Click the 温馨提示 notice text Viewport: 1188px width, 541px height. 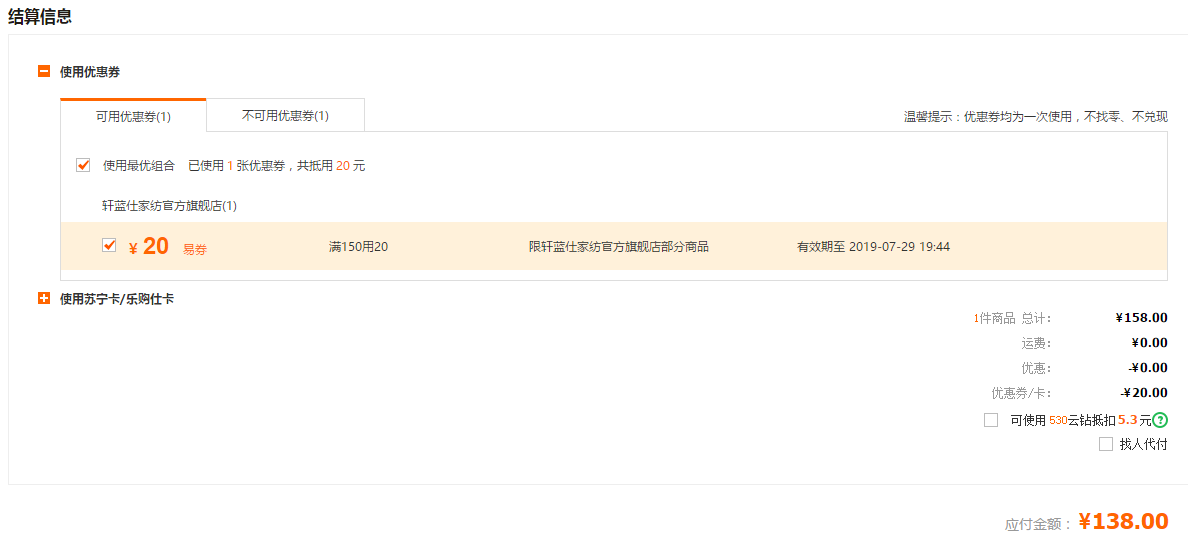1036,117
